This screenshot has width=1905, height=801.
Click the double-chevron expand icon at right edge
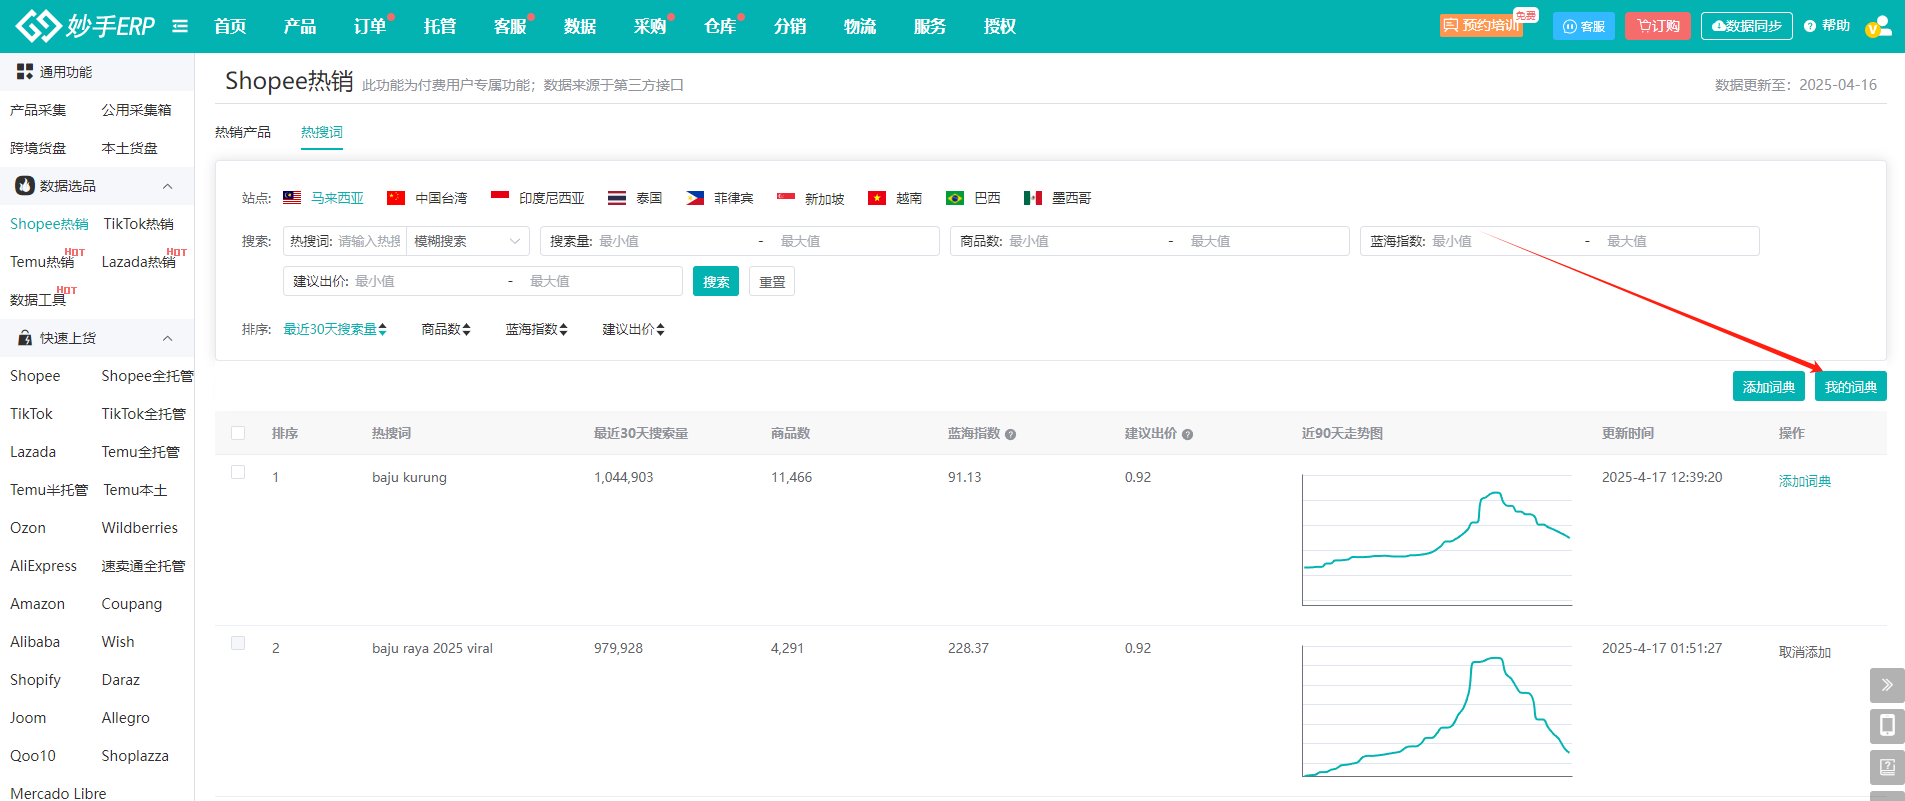(x=1887, y=685)
